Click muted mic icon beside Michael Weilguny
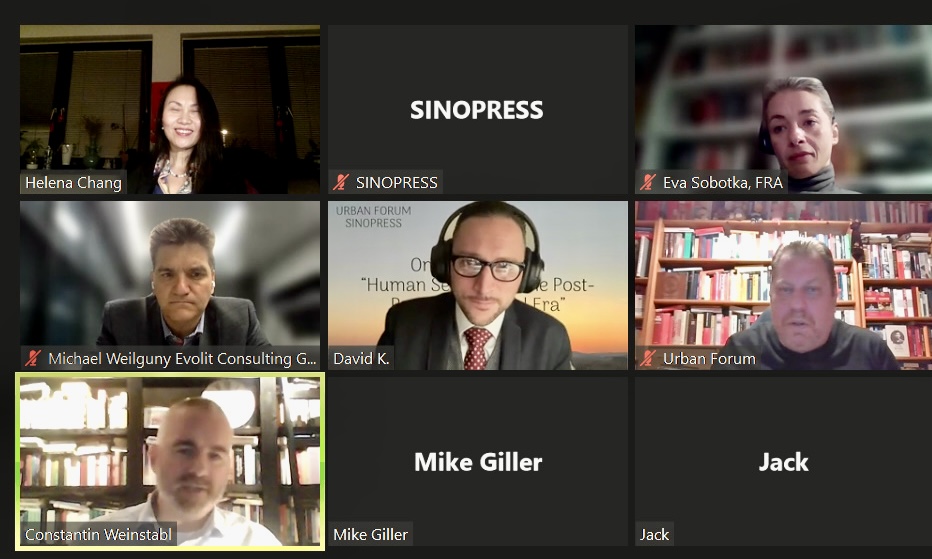The image size is (932, 559). [33, 358]
